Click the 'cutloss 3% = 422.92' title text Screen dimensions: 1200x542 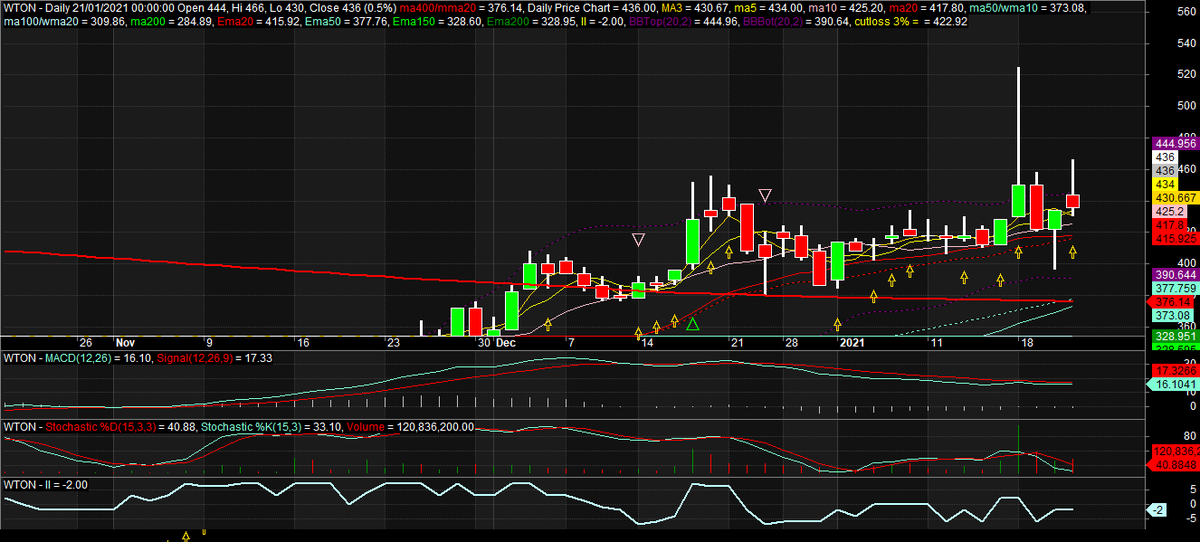911,21
